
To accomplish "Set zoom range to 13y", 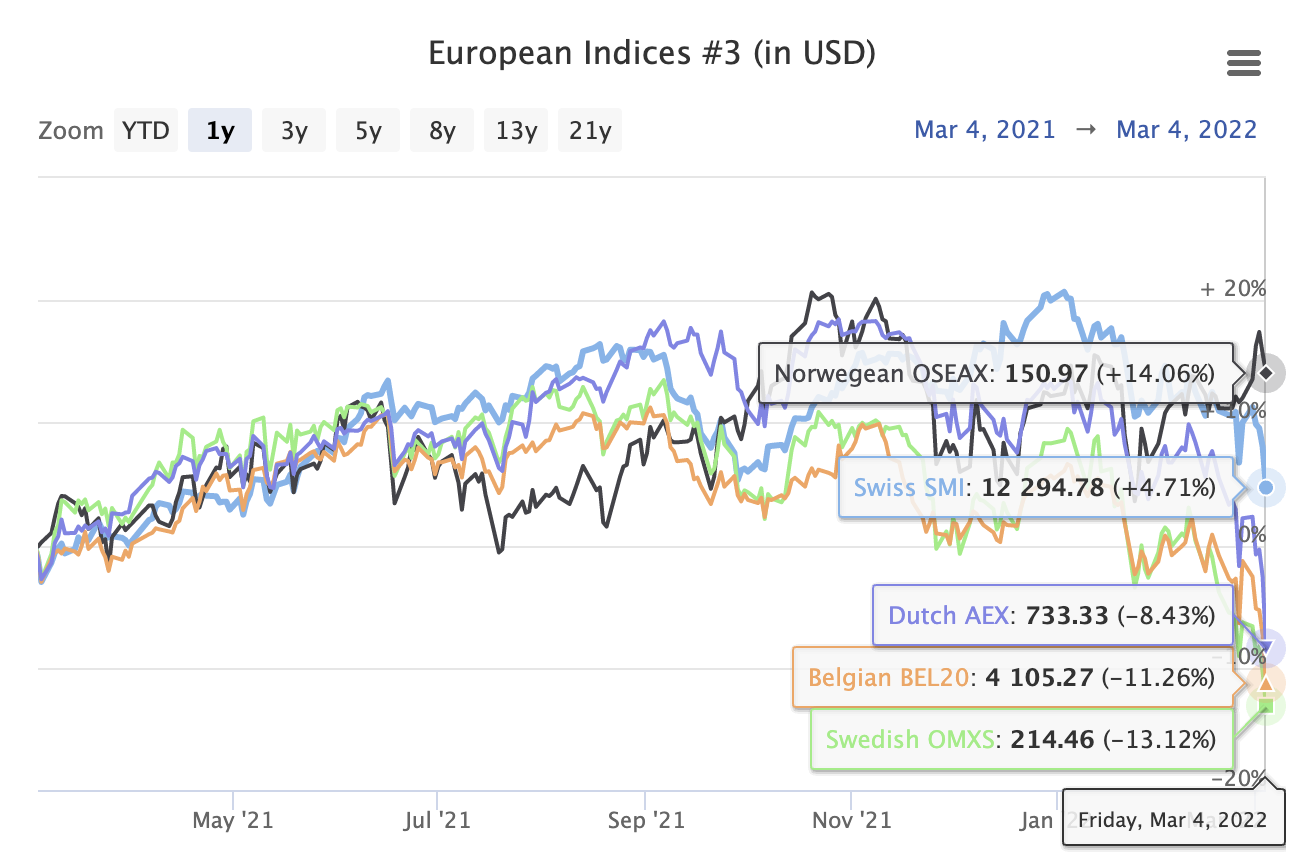I will tap(516, 131).
